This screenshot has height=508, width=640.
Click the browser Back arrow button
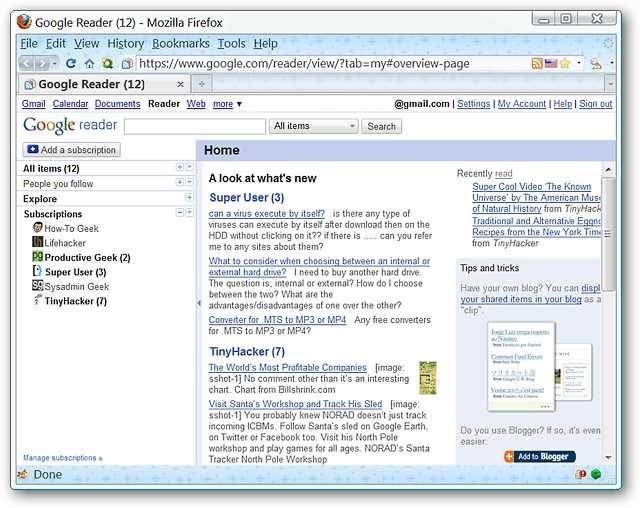(27, 63)
